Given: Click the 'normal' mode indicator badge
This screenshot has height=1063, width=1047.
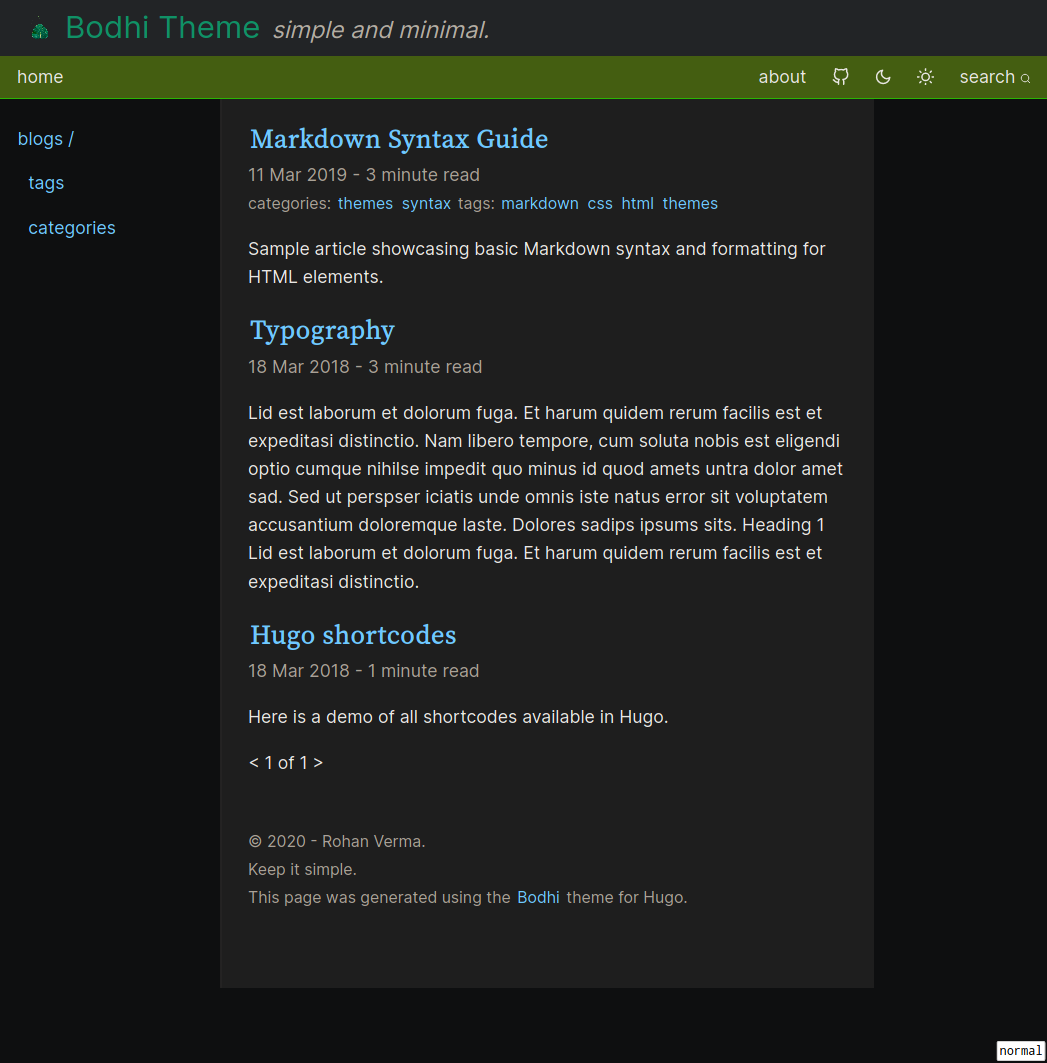Looking at the screenshot, I should tap(1020, 1050).
